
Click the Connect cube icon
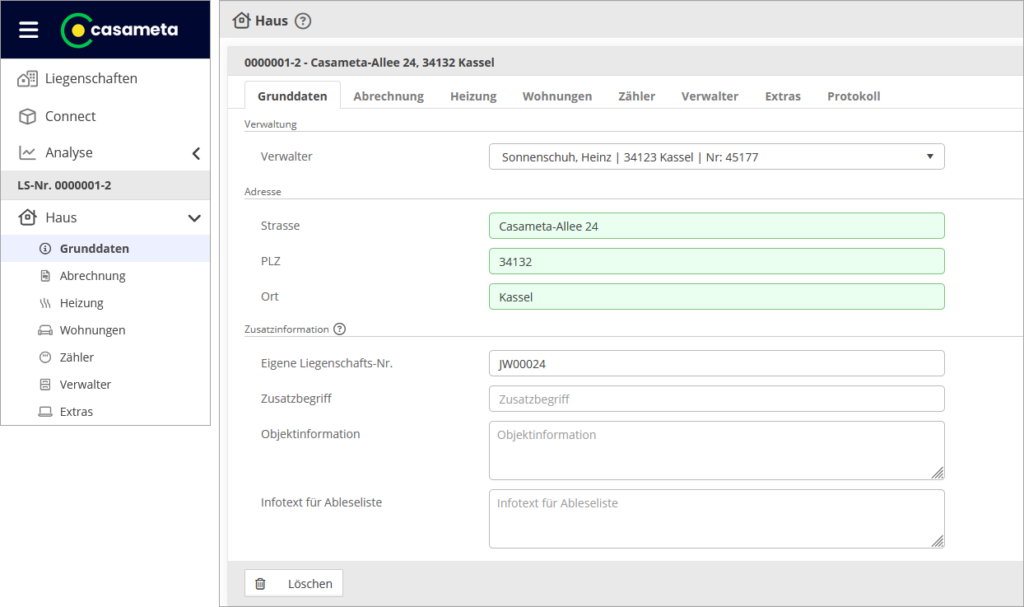click(x=28, y=116)
